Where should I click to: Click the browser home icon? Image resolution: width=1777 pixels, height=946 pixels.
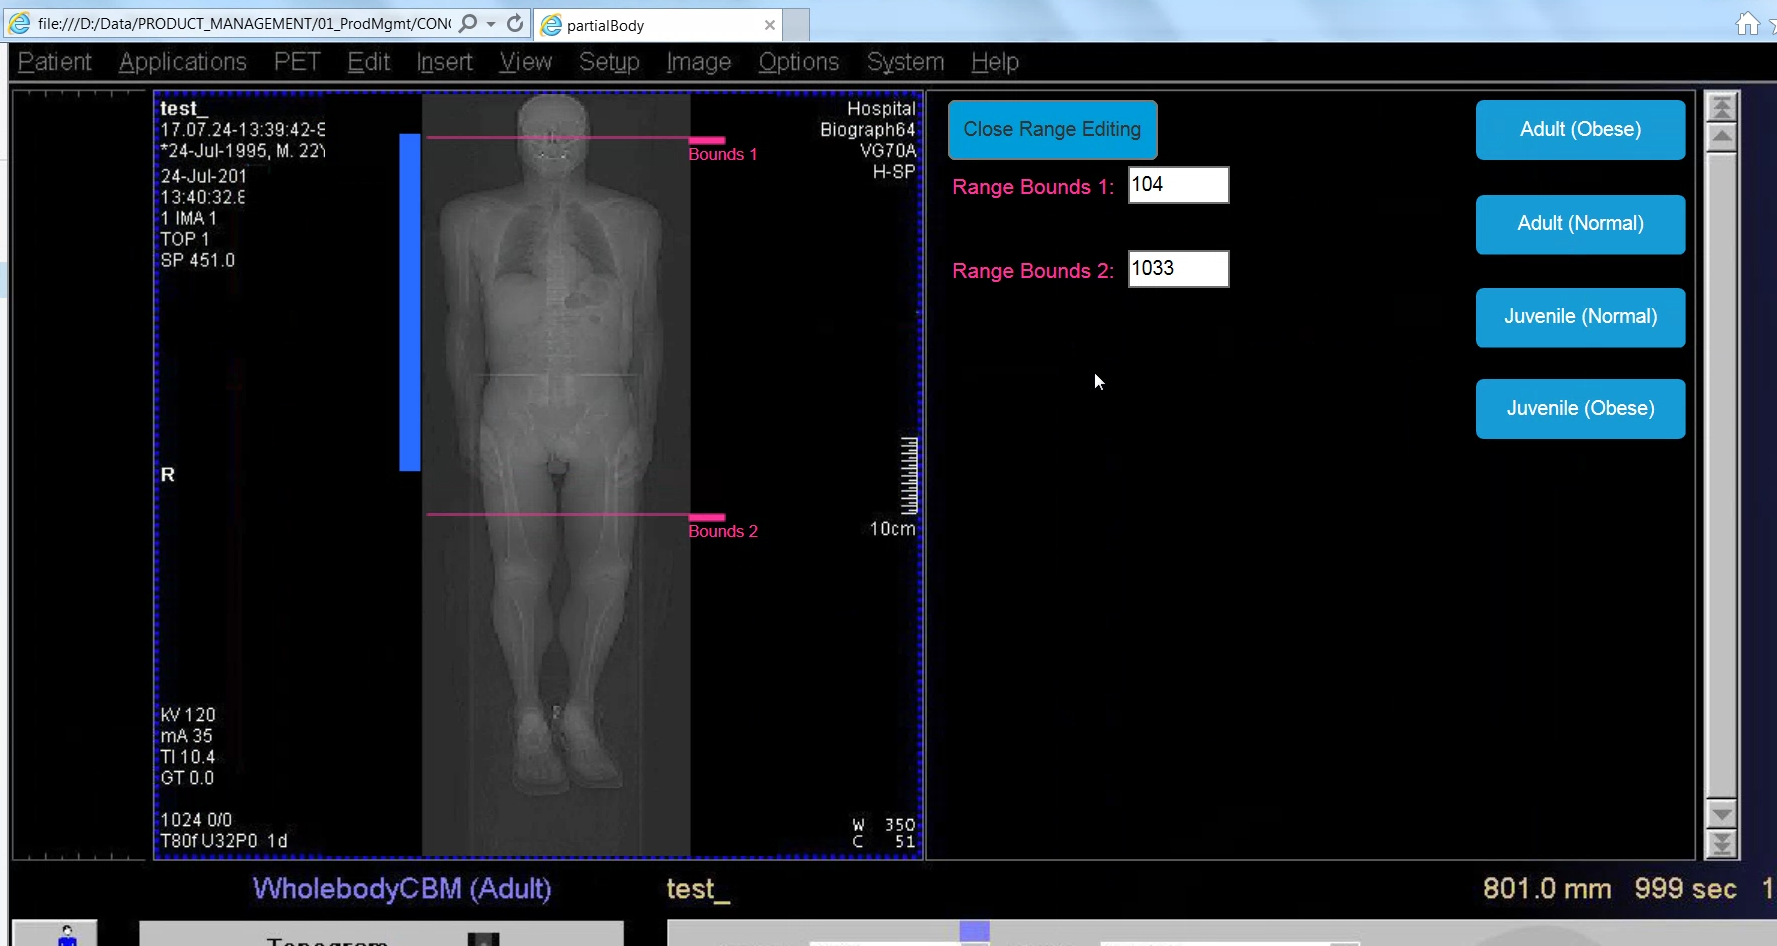[1747, 24]
